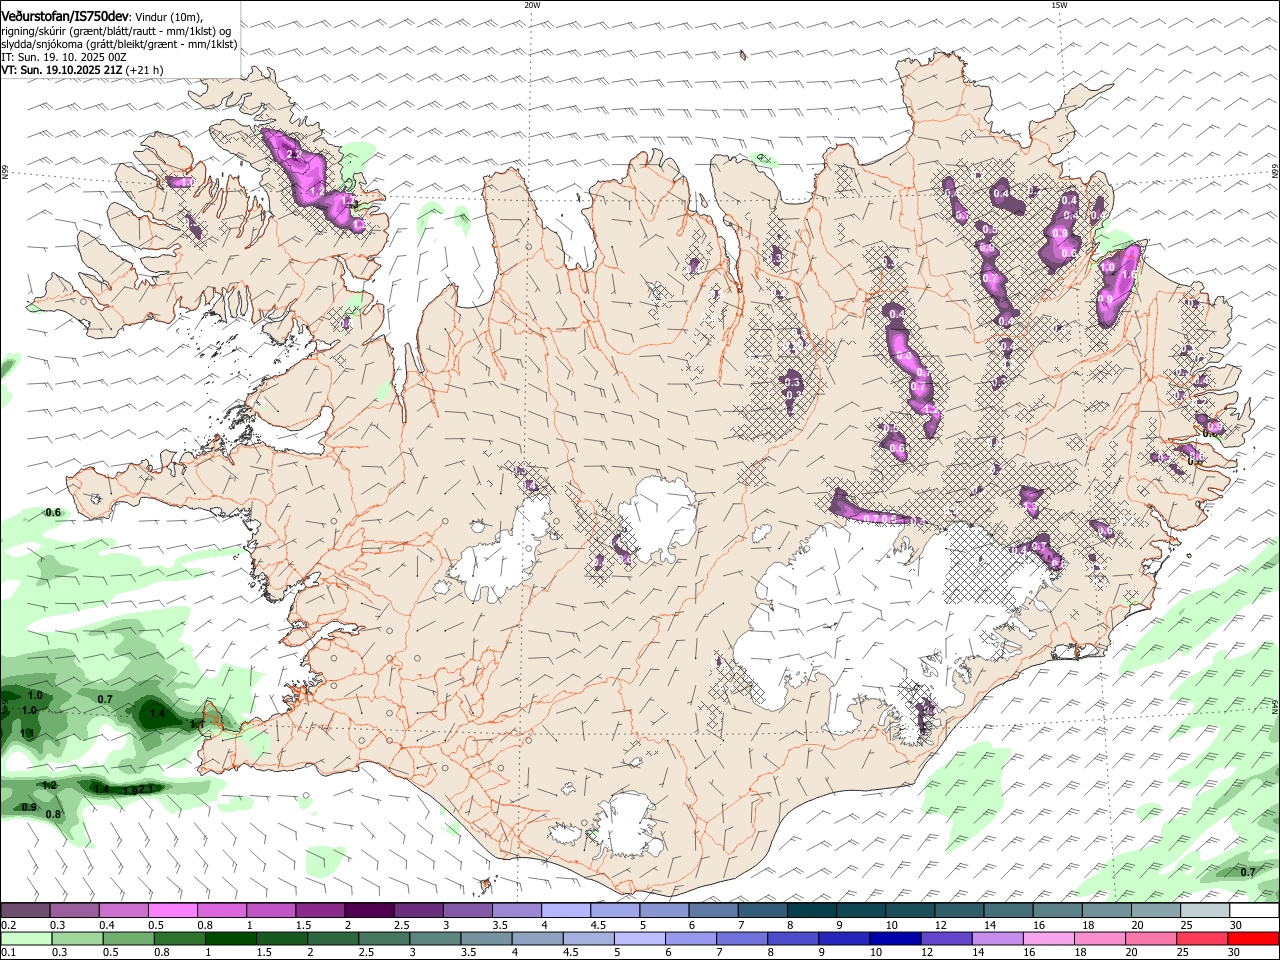Click the dark teal snow swatch between 8 and 9
This screenshot has height=960, width=1280.
(x=812, y=910)
